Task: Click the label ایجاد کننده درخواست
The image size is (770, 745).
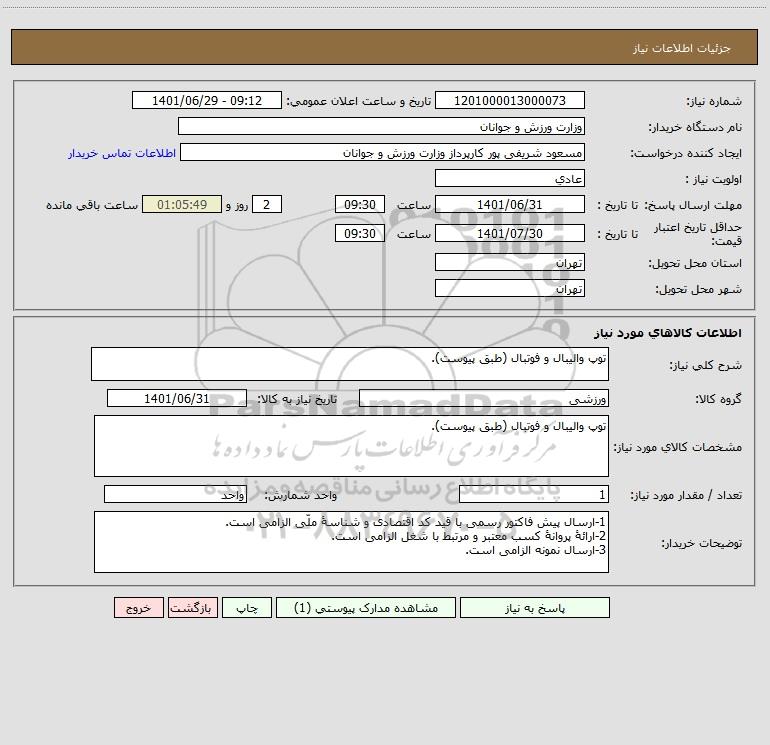Action: (x=686, y=153)
